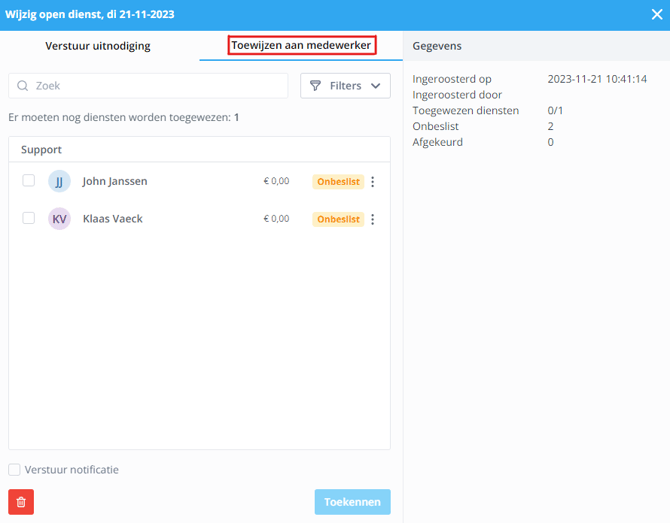
Task: Click the John Janssen employee name
Action: tap(115, 182)
